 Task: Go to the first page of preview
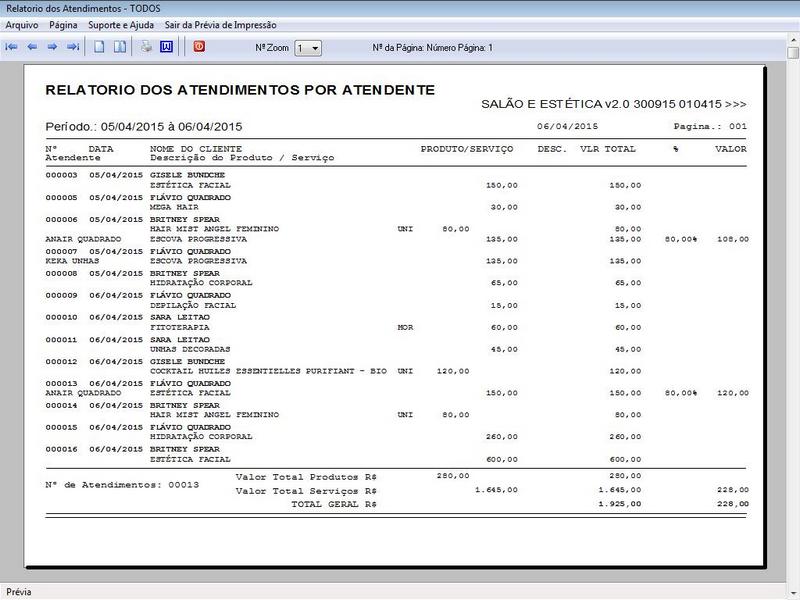click(12, 47)
